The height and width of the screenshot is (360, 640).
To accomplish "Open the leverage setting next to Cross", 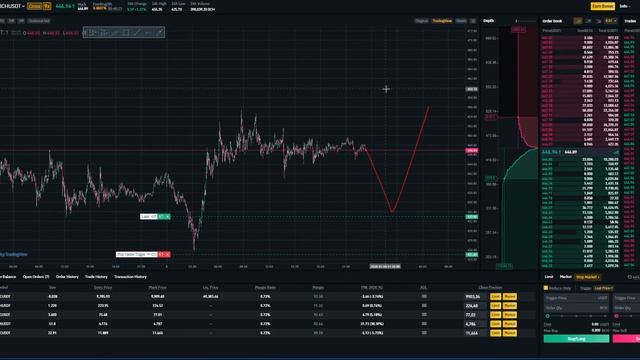I will pos(47,6).
